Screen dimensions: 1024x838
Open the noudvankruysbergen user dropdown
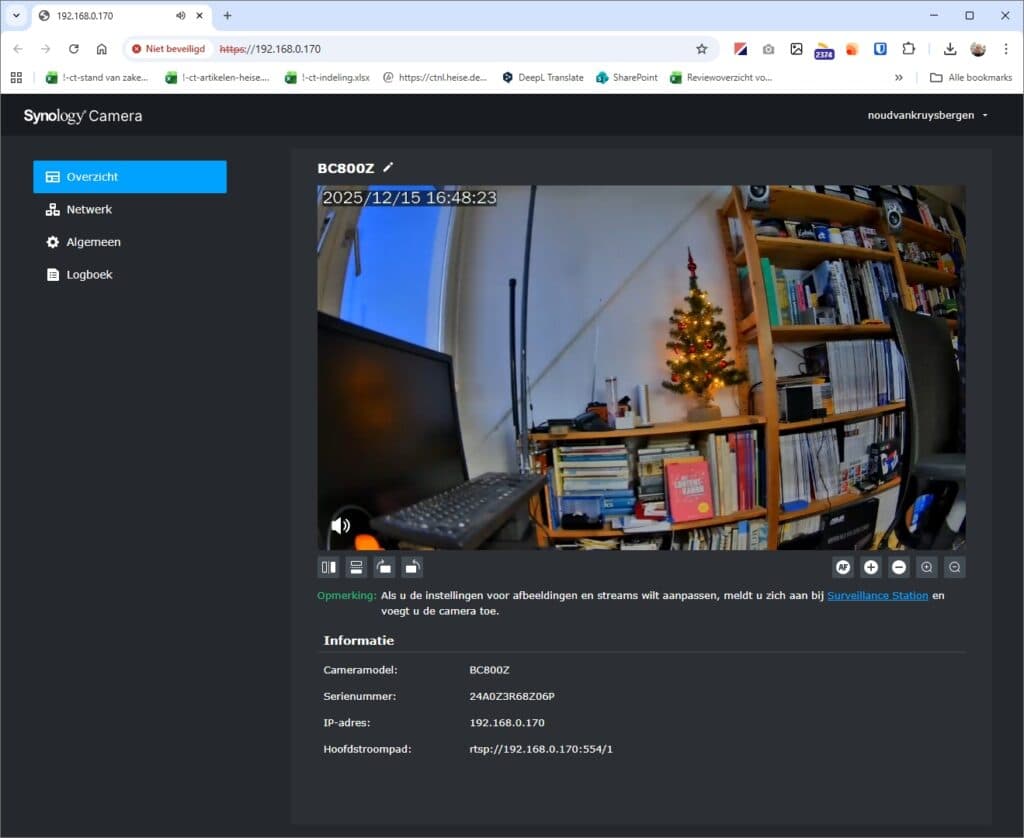[x=928, y=115]
